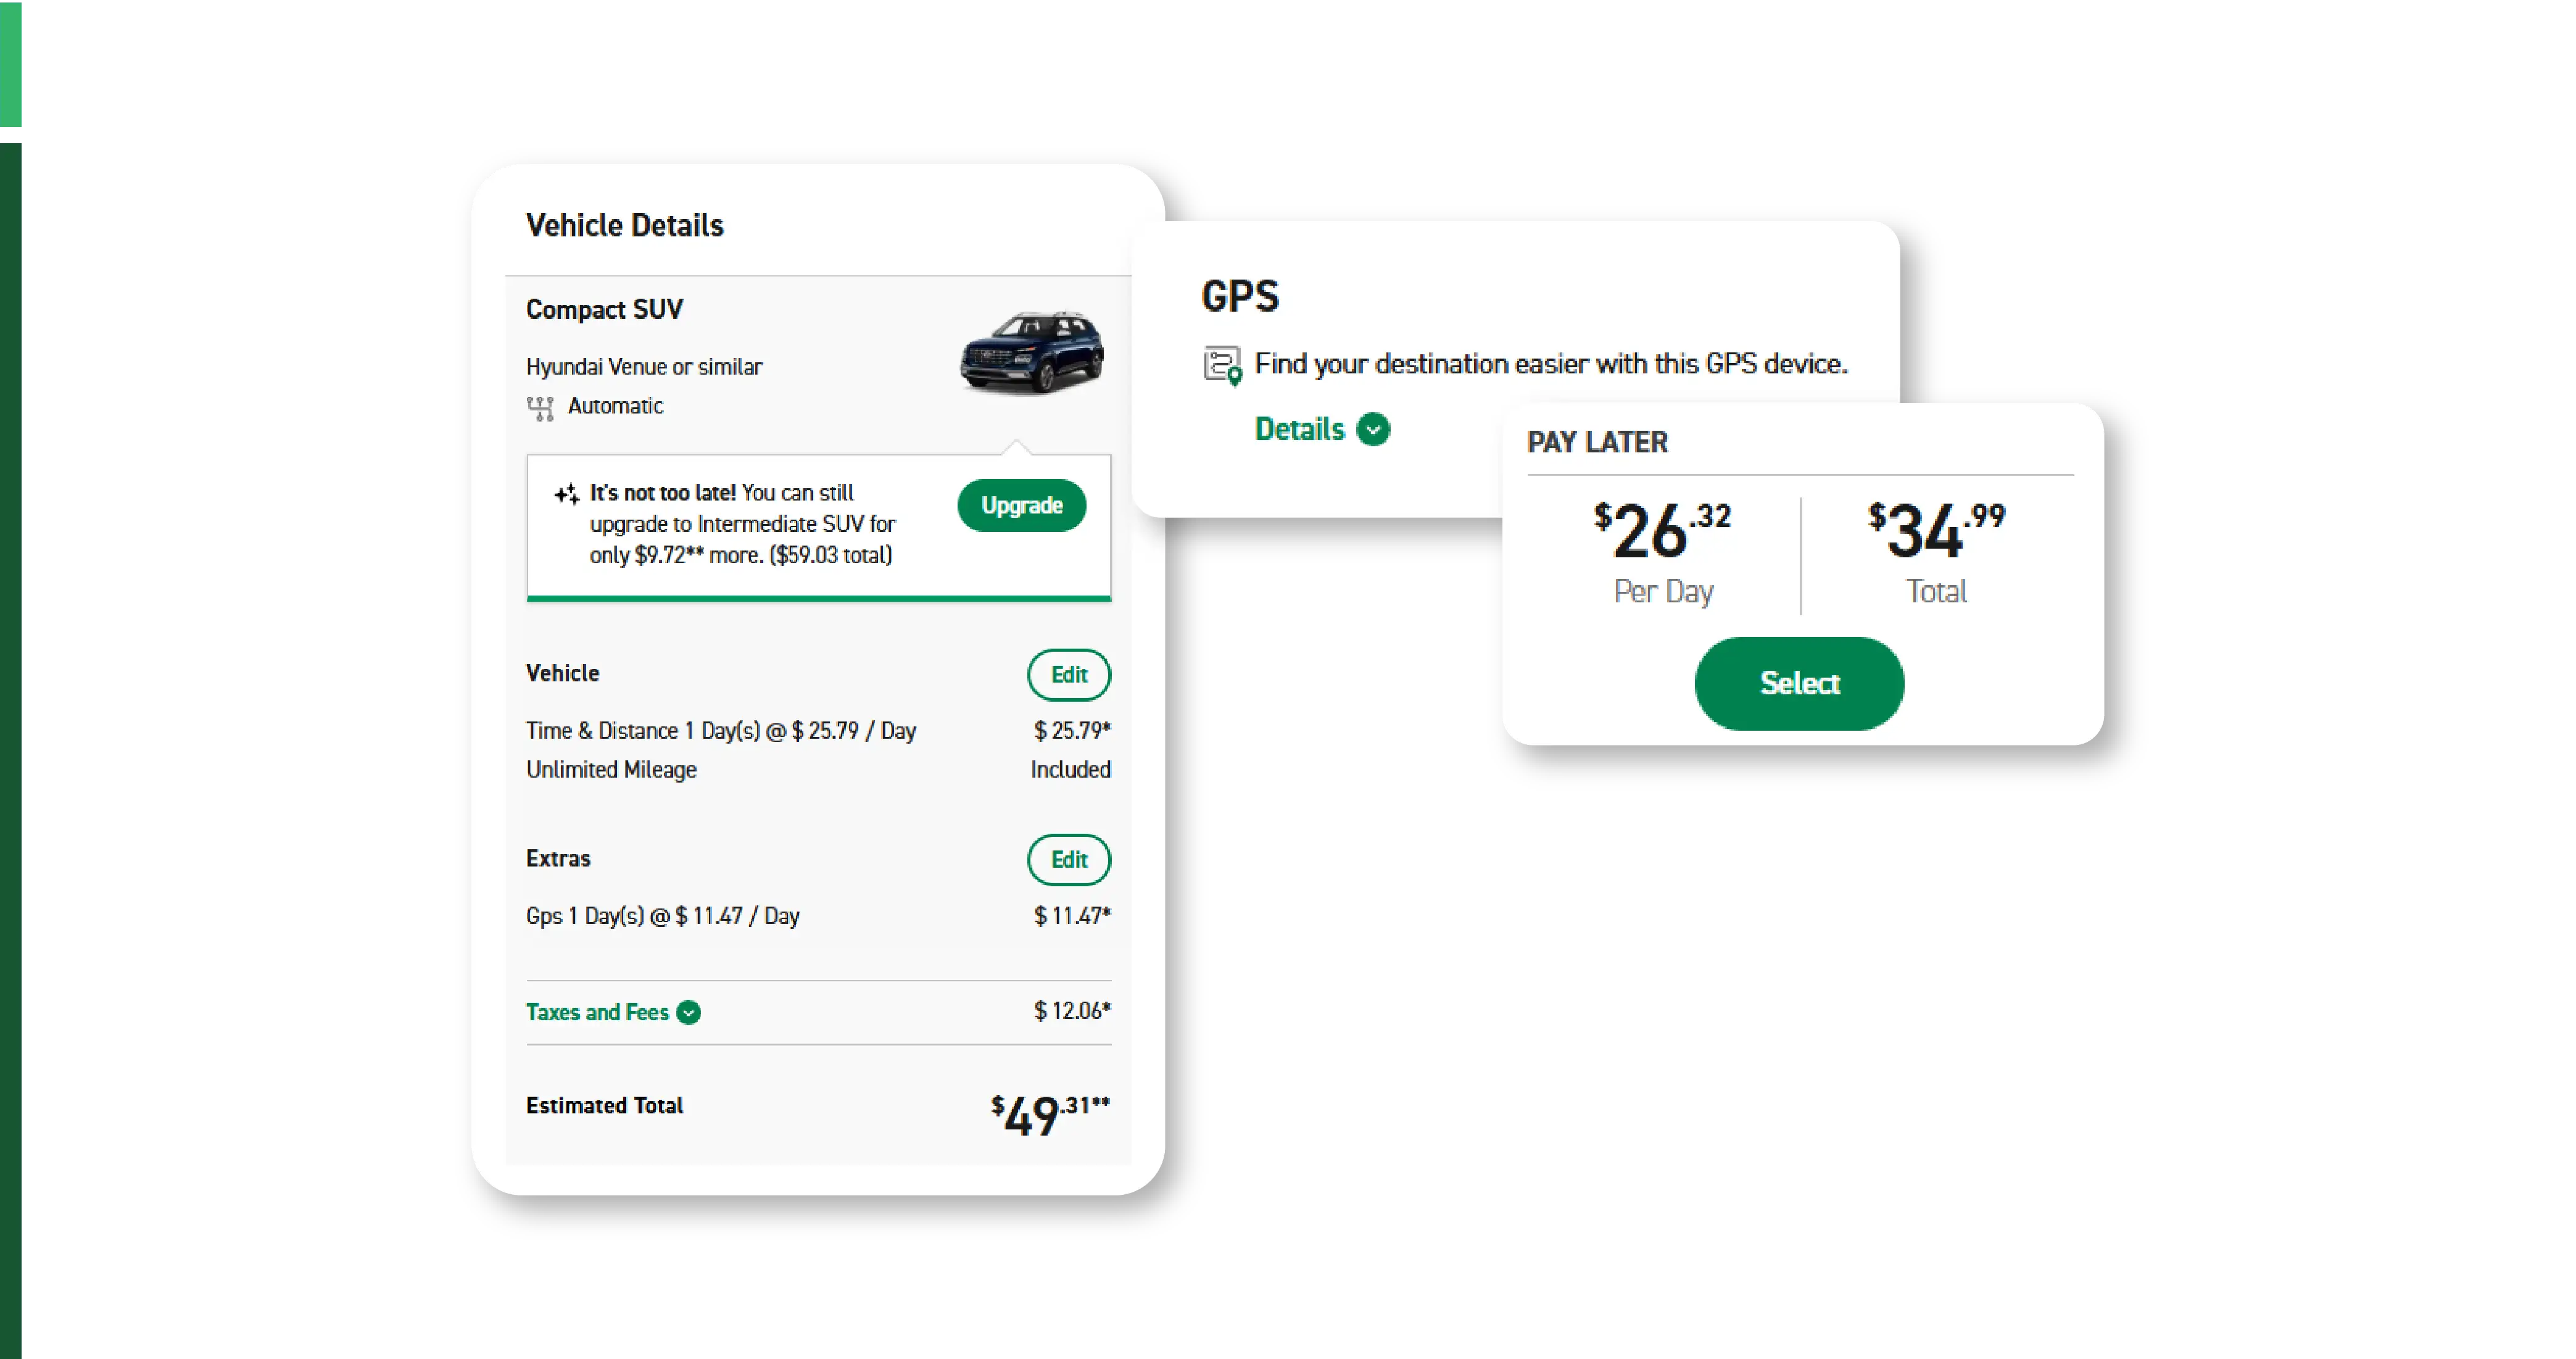Click the PAY LATER header
The width and height of the screenshot is (2576, 1359).
tap(1597, 442)
